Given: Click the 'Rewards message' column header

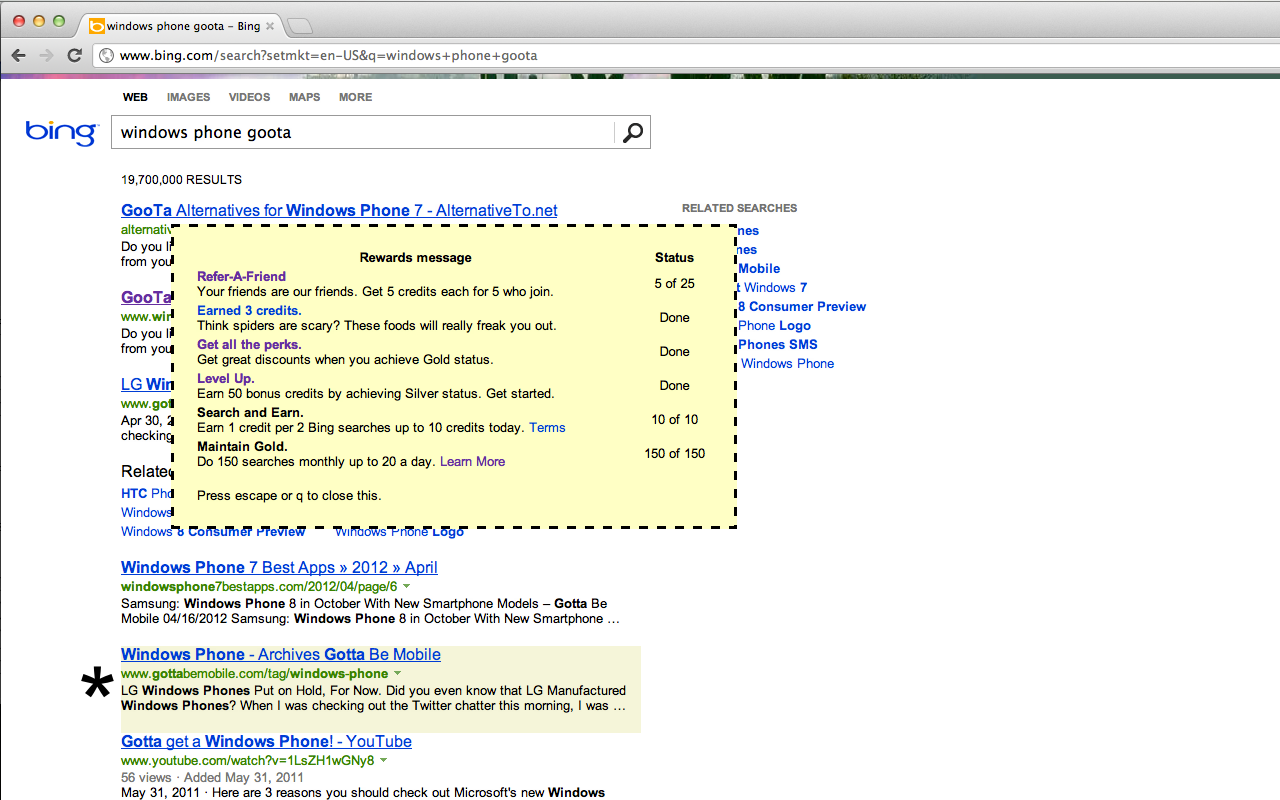Looking at the screenshot, I should click(415, 257).
